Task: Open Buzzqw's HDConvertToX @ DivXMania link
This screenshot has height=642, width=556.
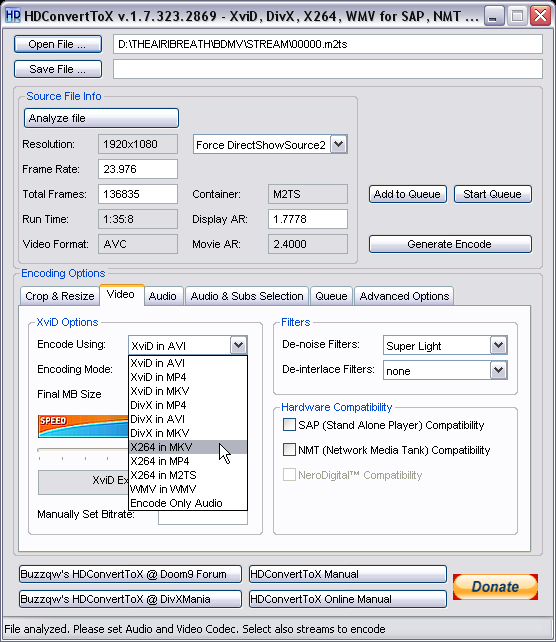Action: (130, 599)
